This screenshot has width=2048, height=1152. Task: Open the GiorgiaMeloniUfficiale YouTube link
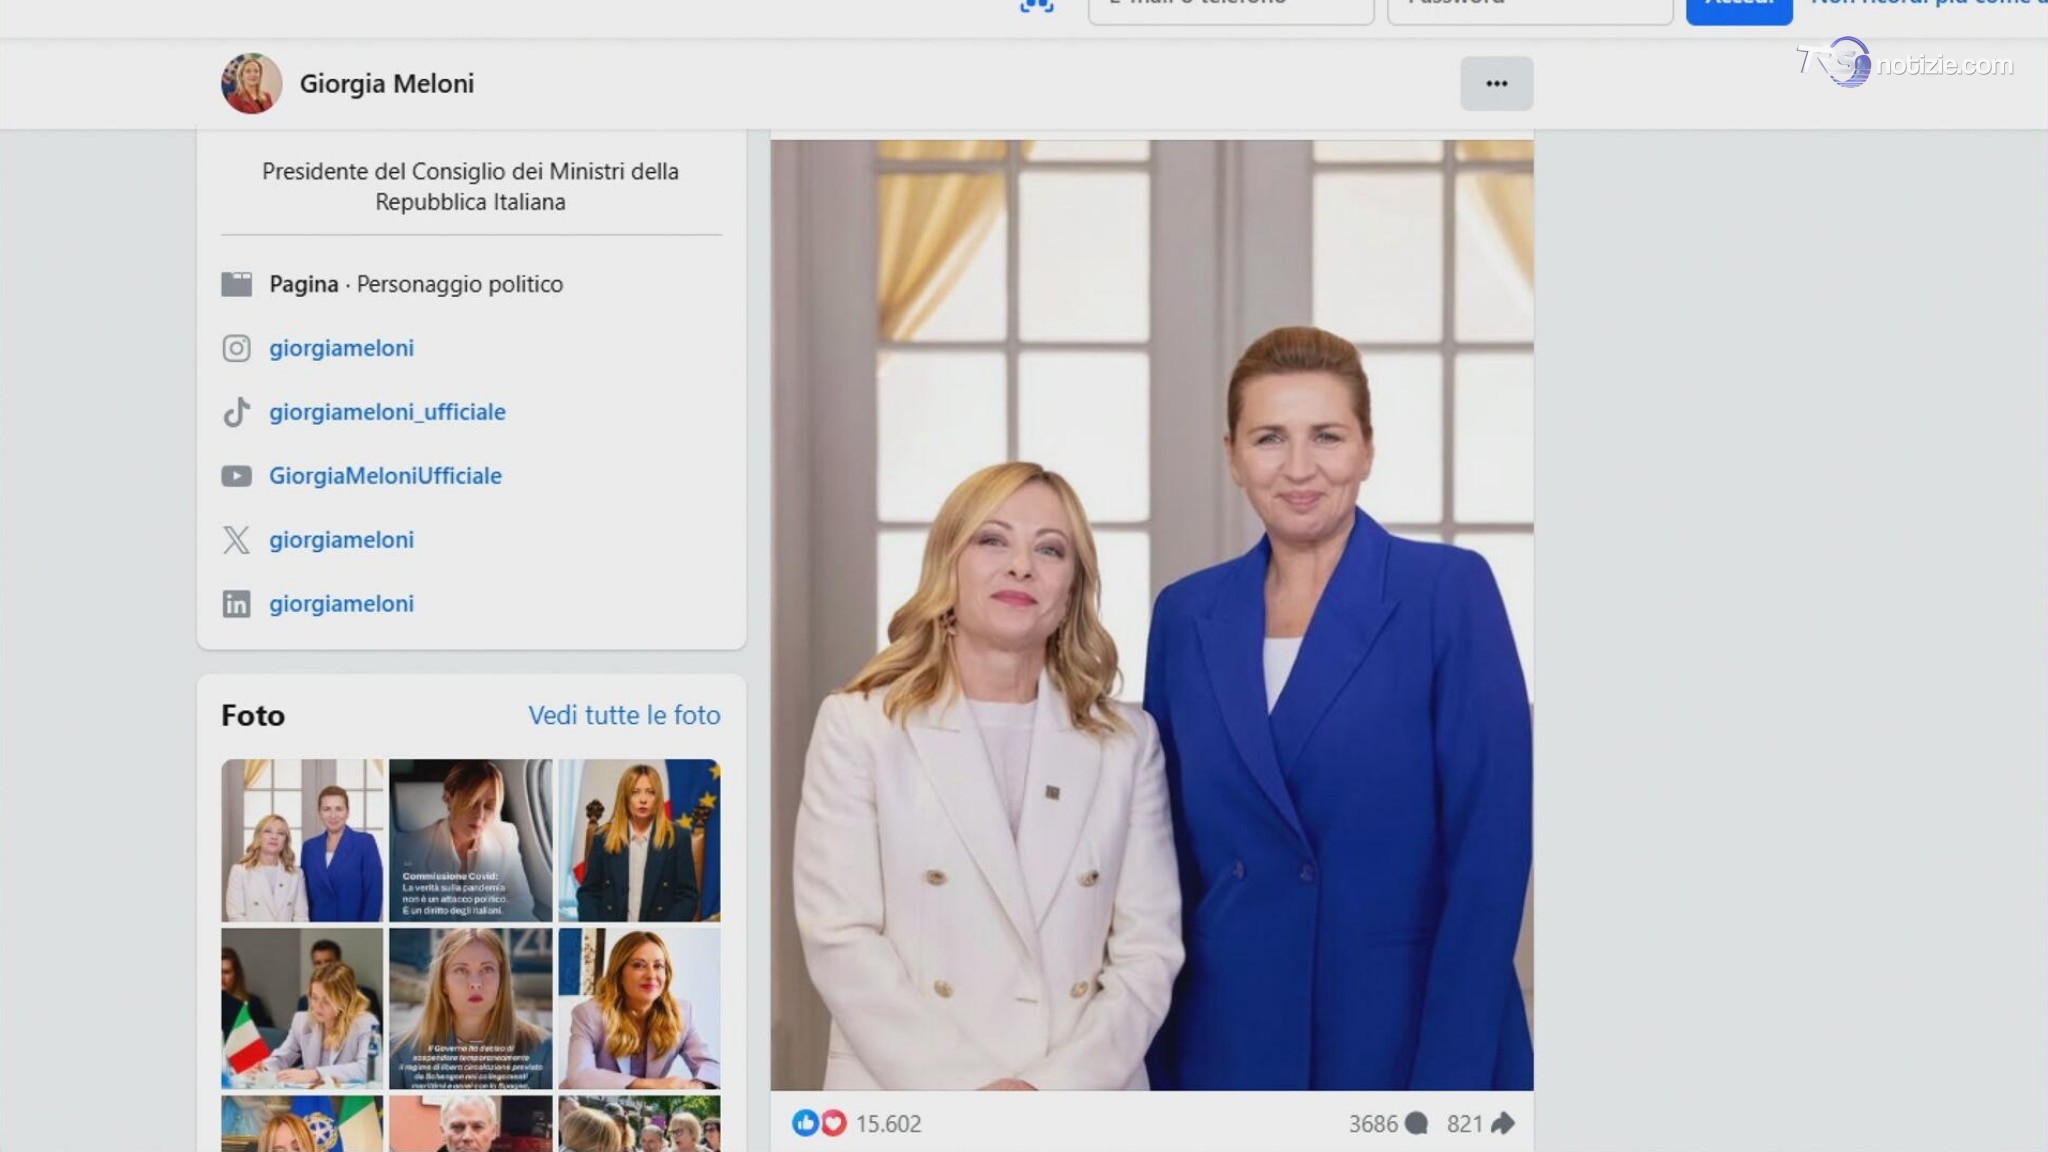(x=385, y=476)
